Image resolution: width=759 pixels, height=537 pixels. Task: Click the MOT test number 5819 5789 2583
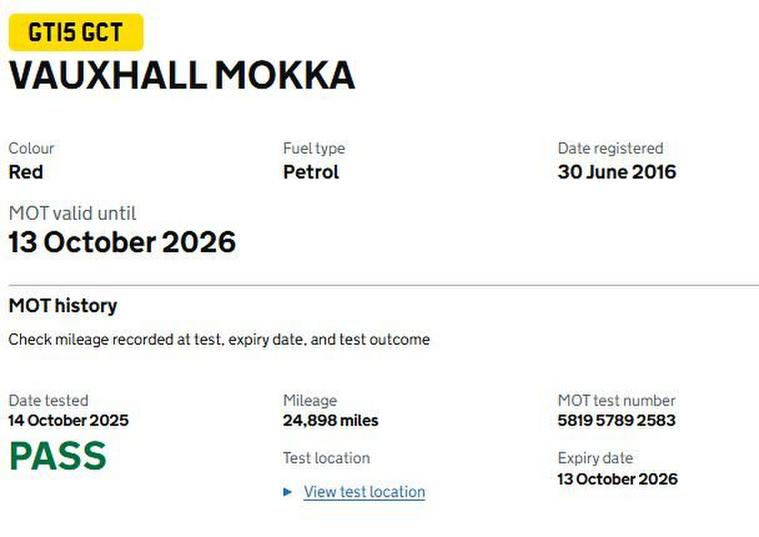click(616, 421)
